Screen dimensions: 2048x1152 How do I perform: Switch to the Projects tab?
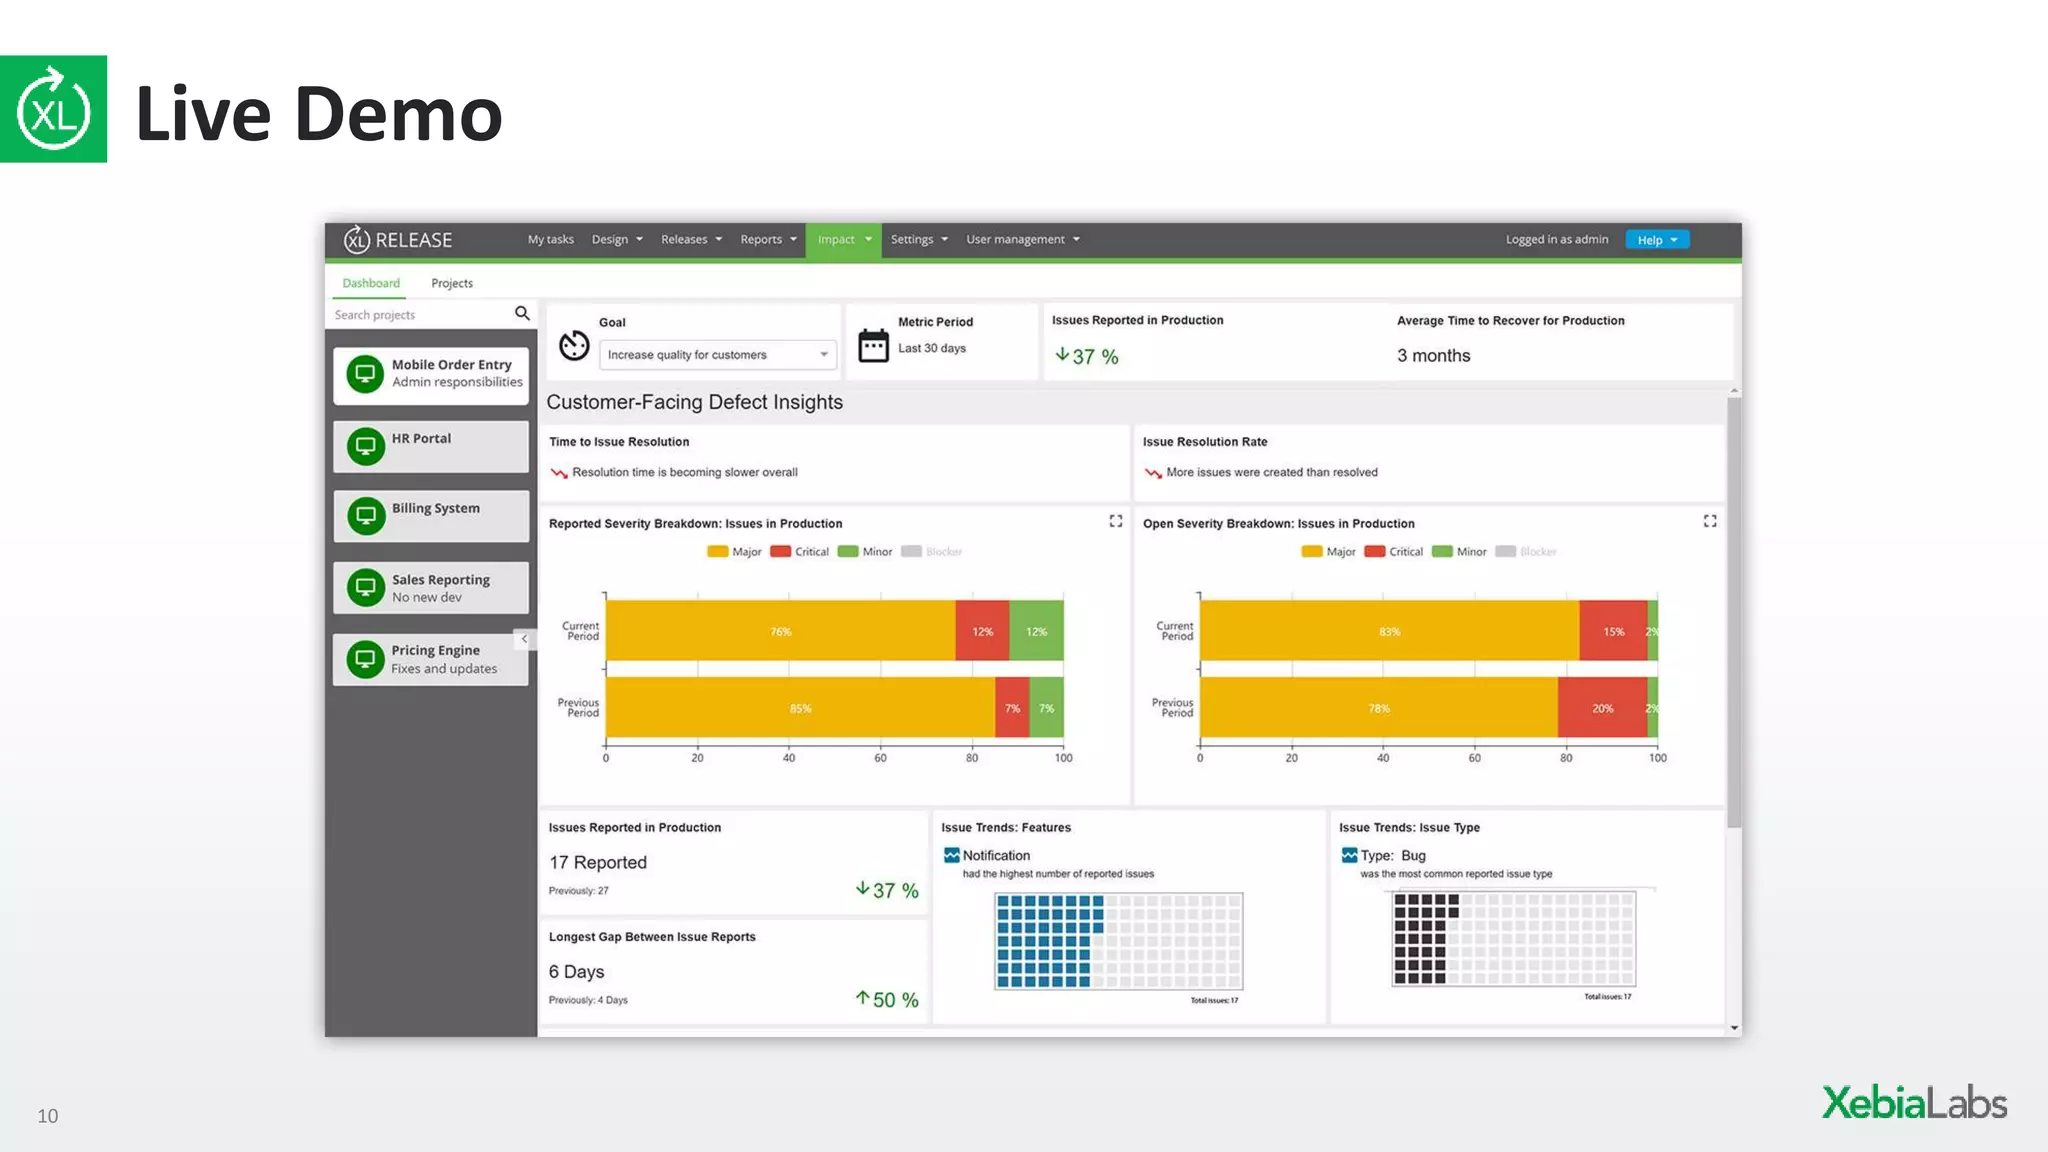pyautogui.click(x=452, y=284)
